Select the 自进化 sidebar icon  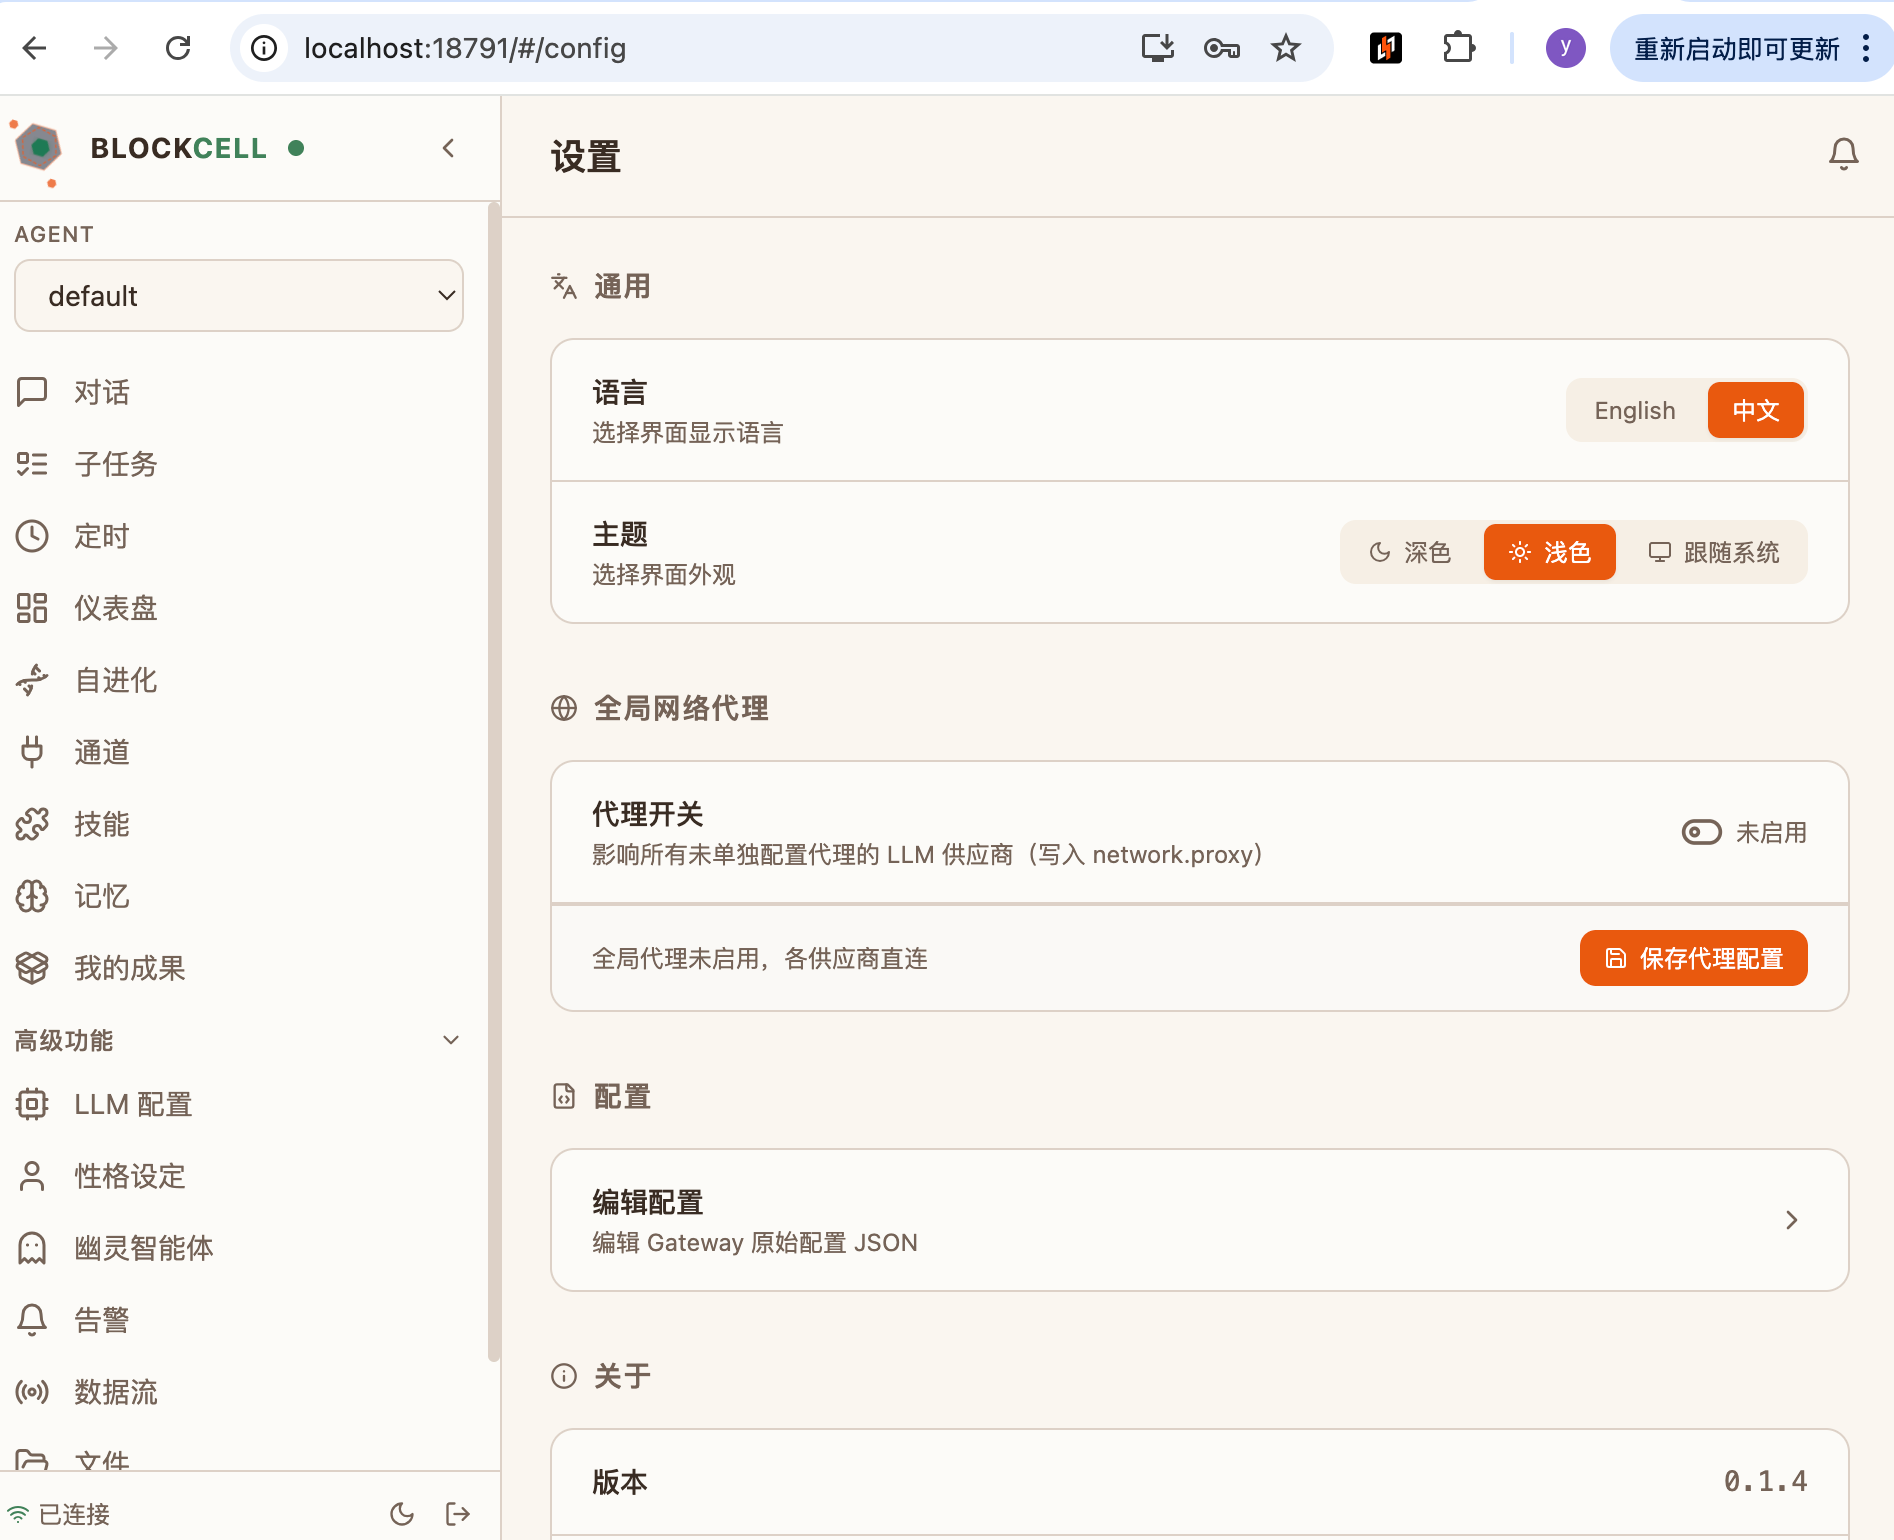tap(33, 680)
